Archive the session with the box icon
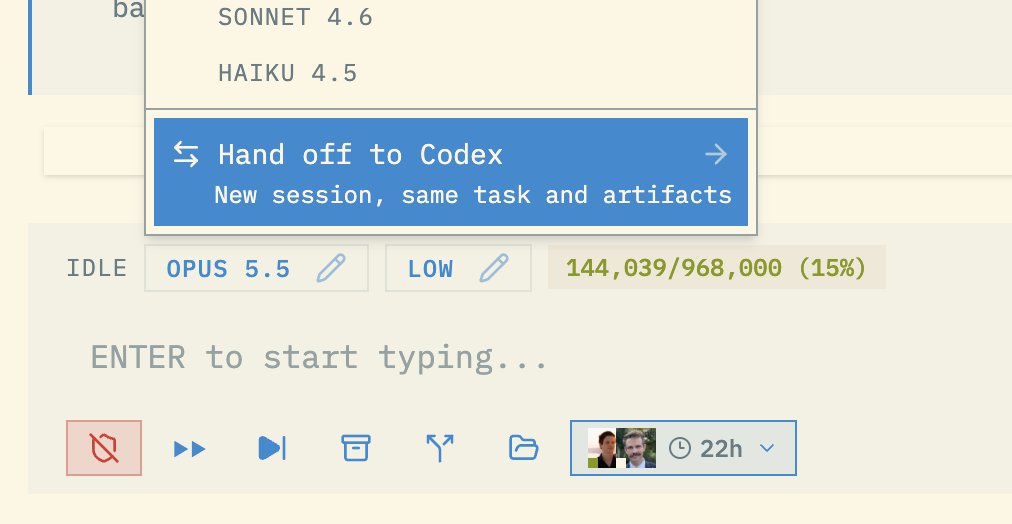The image size is (1012, 524). (x=356, y=448)
